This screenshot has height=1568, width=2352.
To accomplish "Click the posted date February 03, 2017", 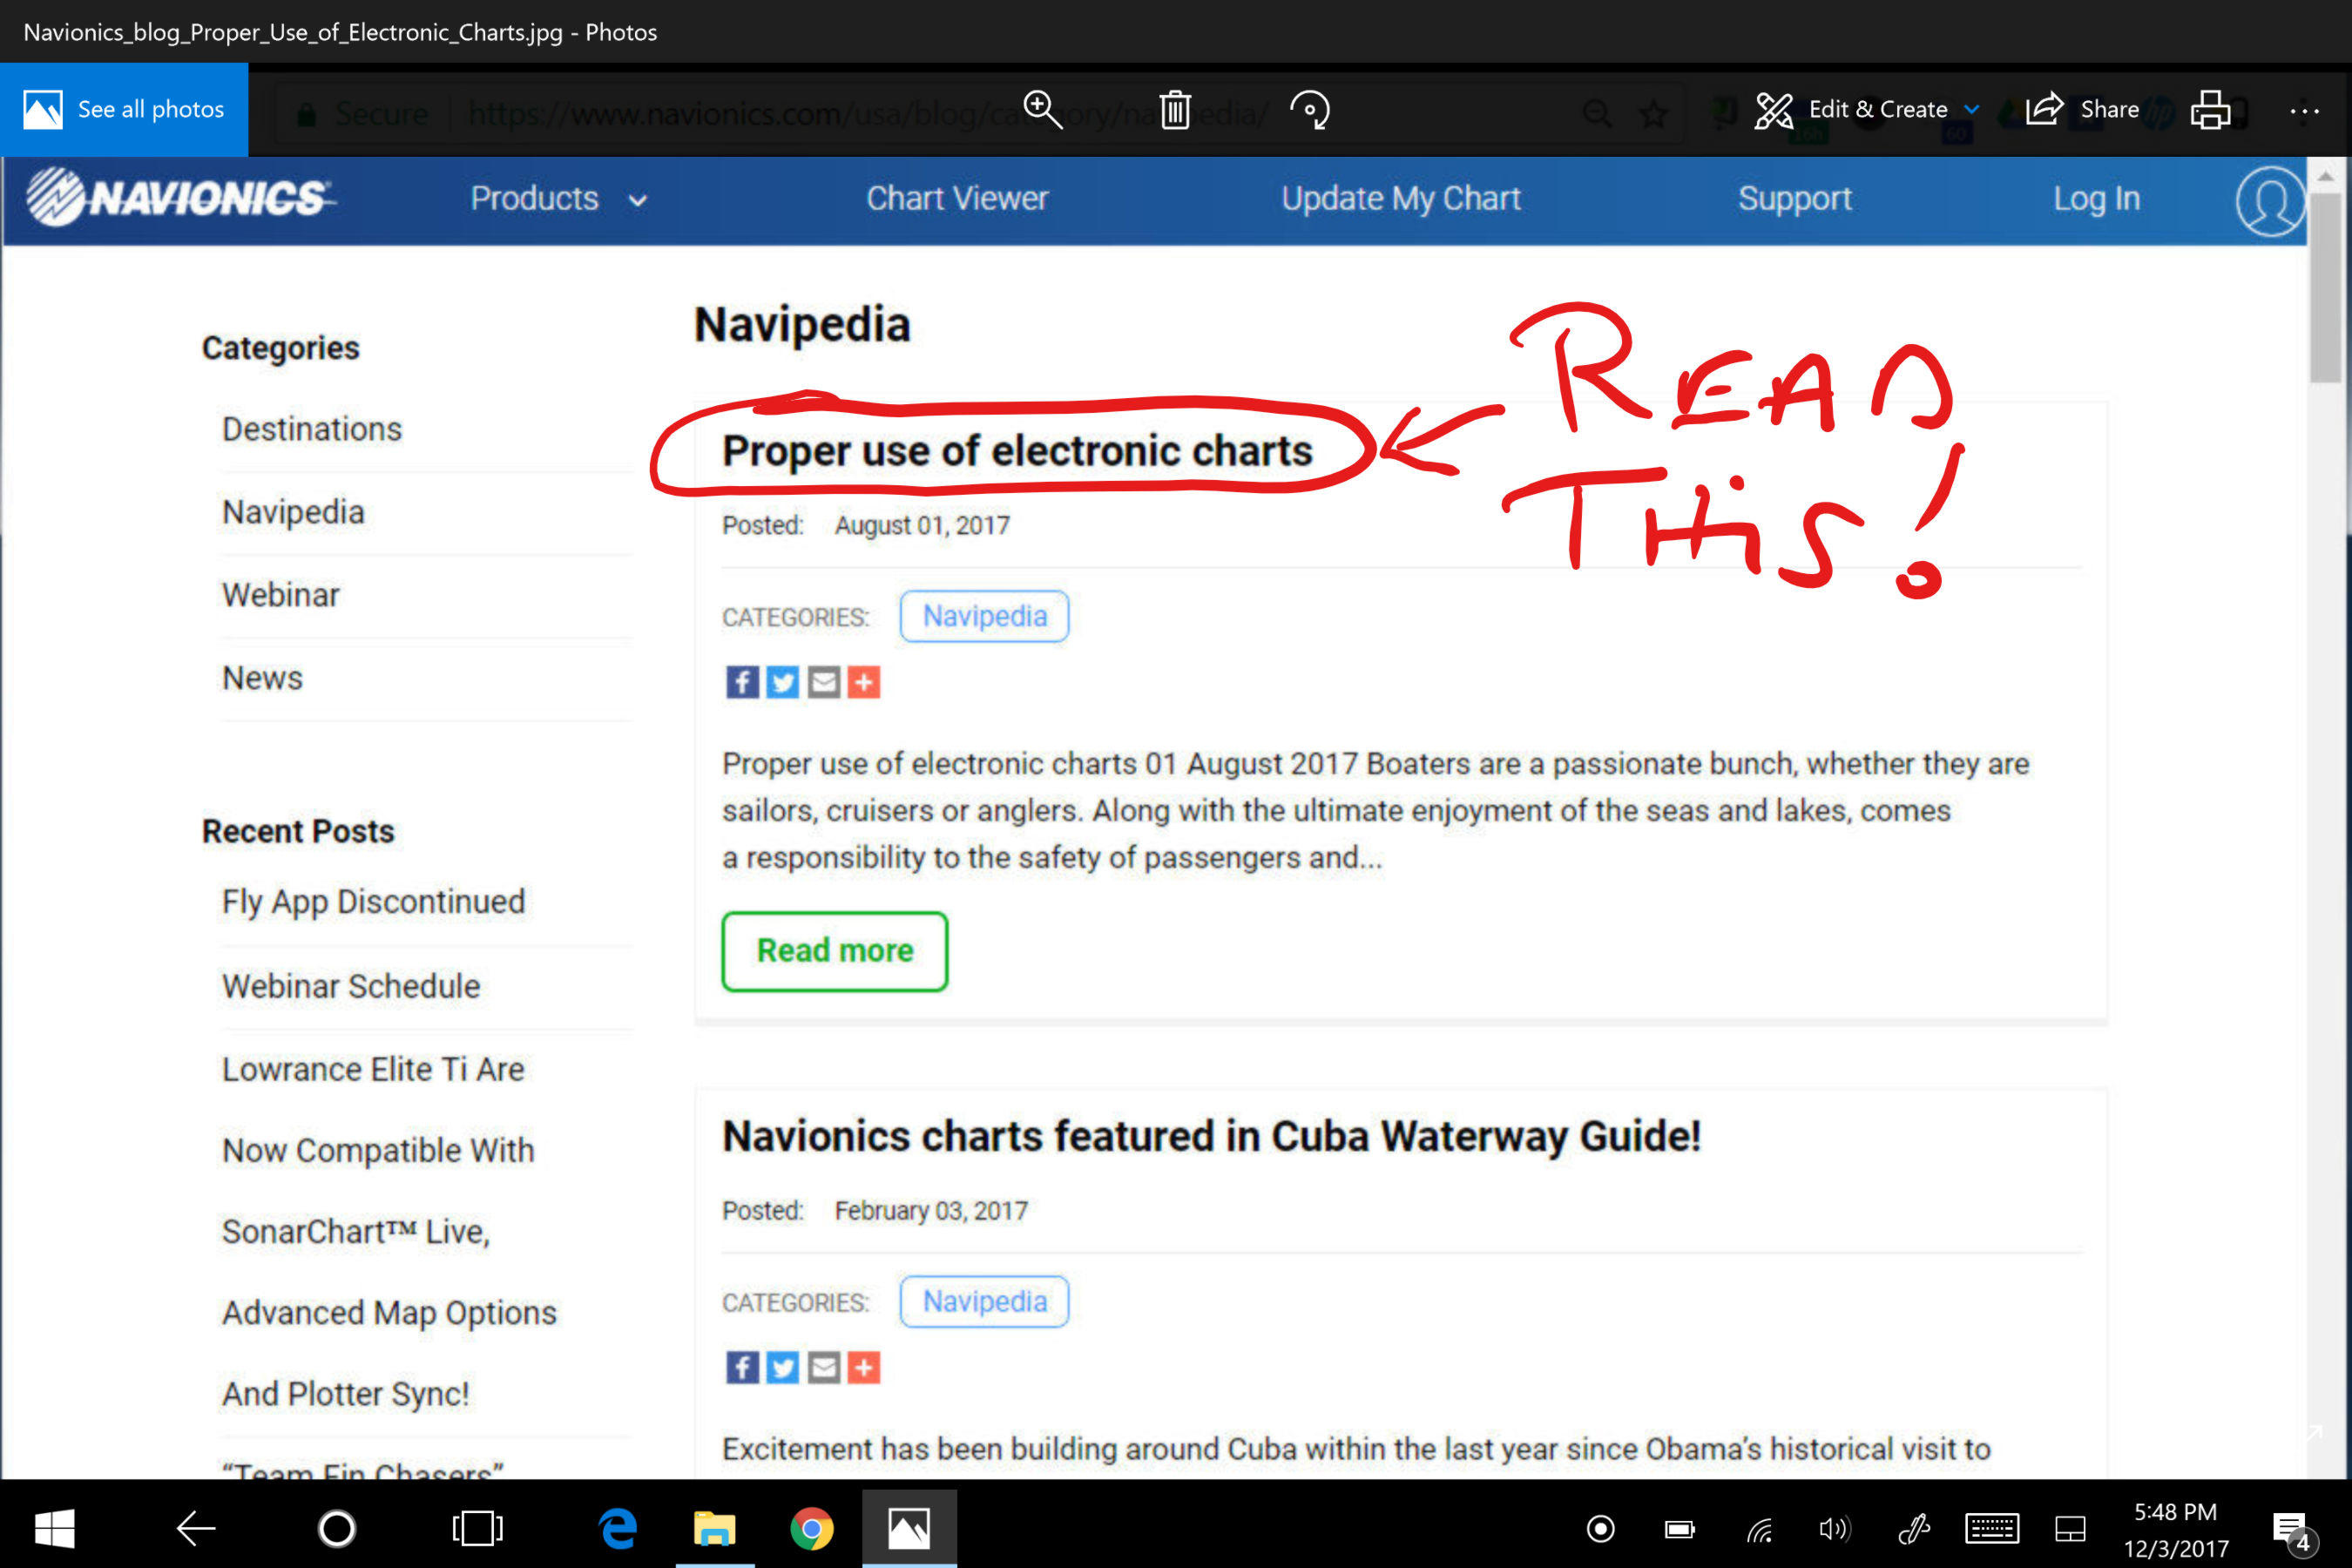I will pos(931,1210).
